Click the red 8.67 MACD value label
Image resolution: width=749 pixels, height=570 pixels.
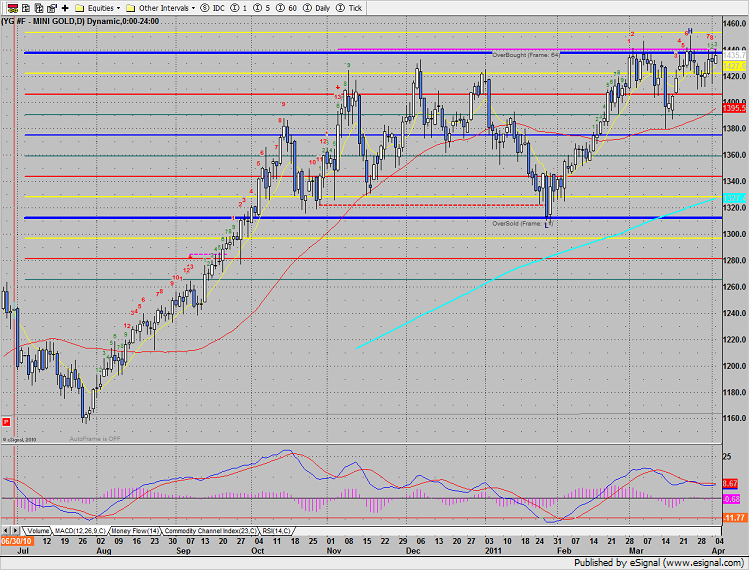point(731,484)
